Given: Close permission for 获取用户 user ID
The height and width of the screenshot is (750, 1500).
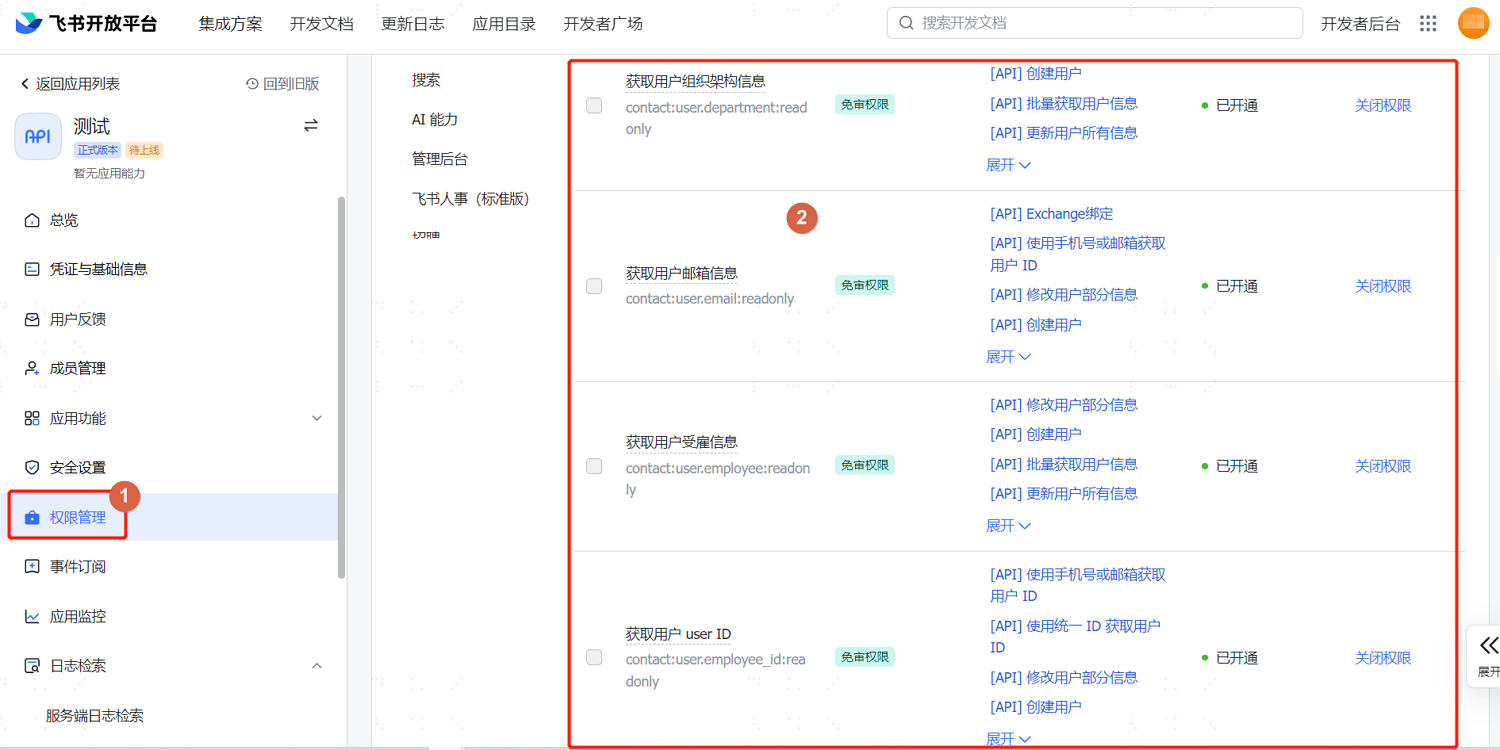Looking at the screenshot, I should tap(1383, 658).
